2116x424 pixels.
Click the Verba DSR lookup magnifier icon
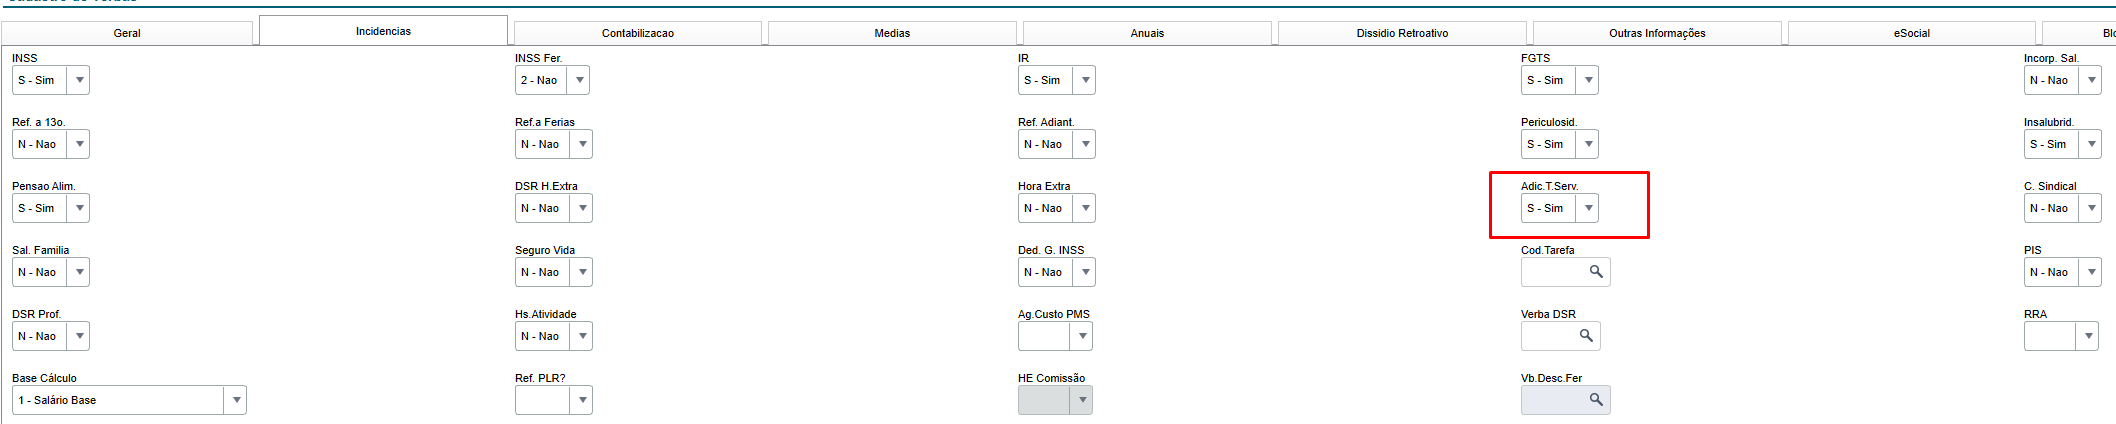coord(1586,336)
